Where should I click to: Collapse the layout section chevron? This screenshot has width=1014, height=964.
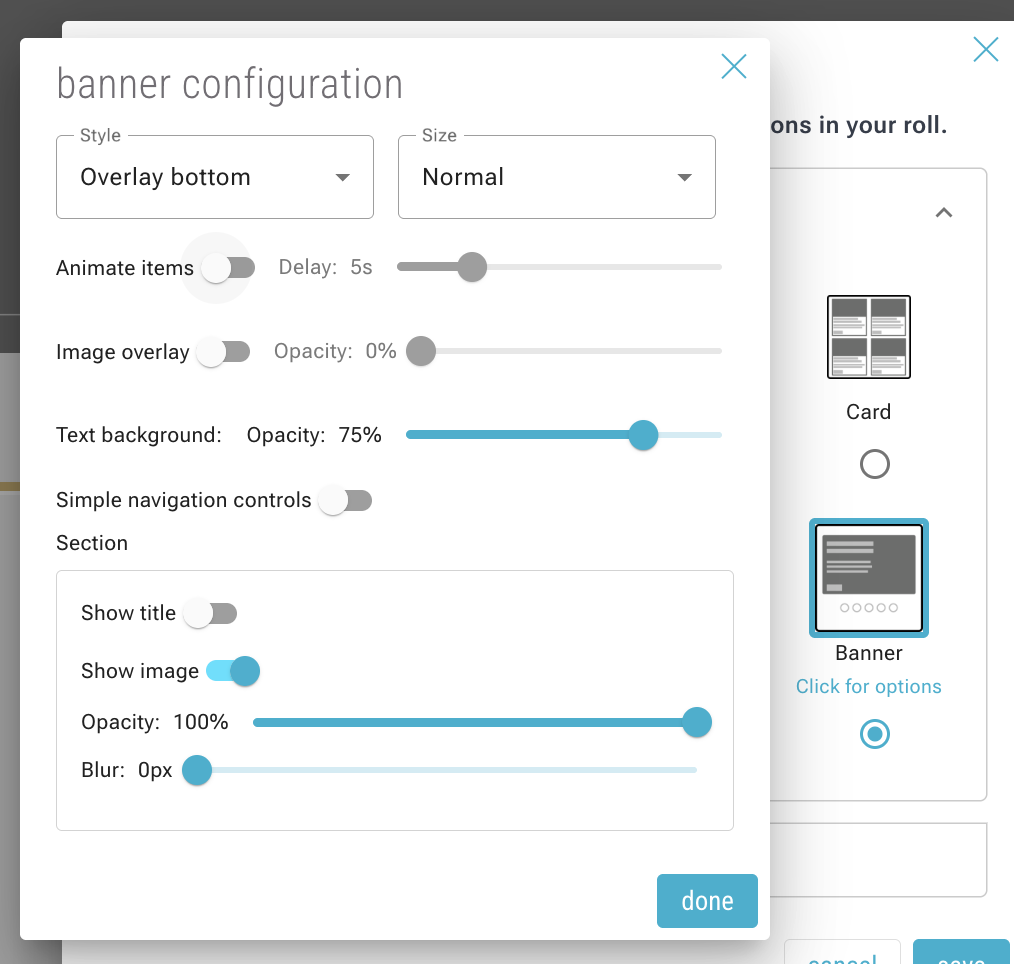[943, 212]
